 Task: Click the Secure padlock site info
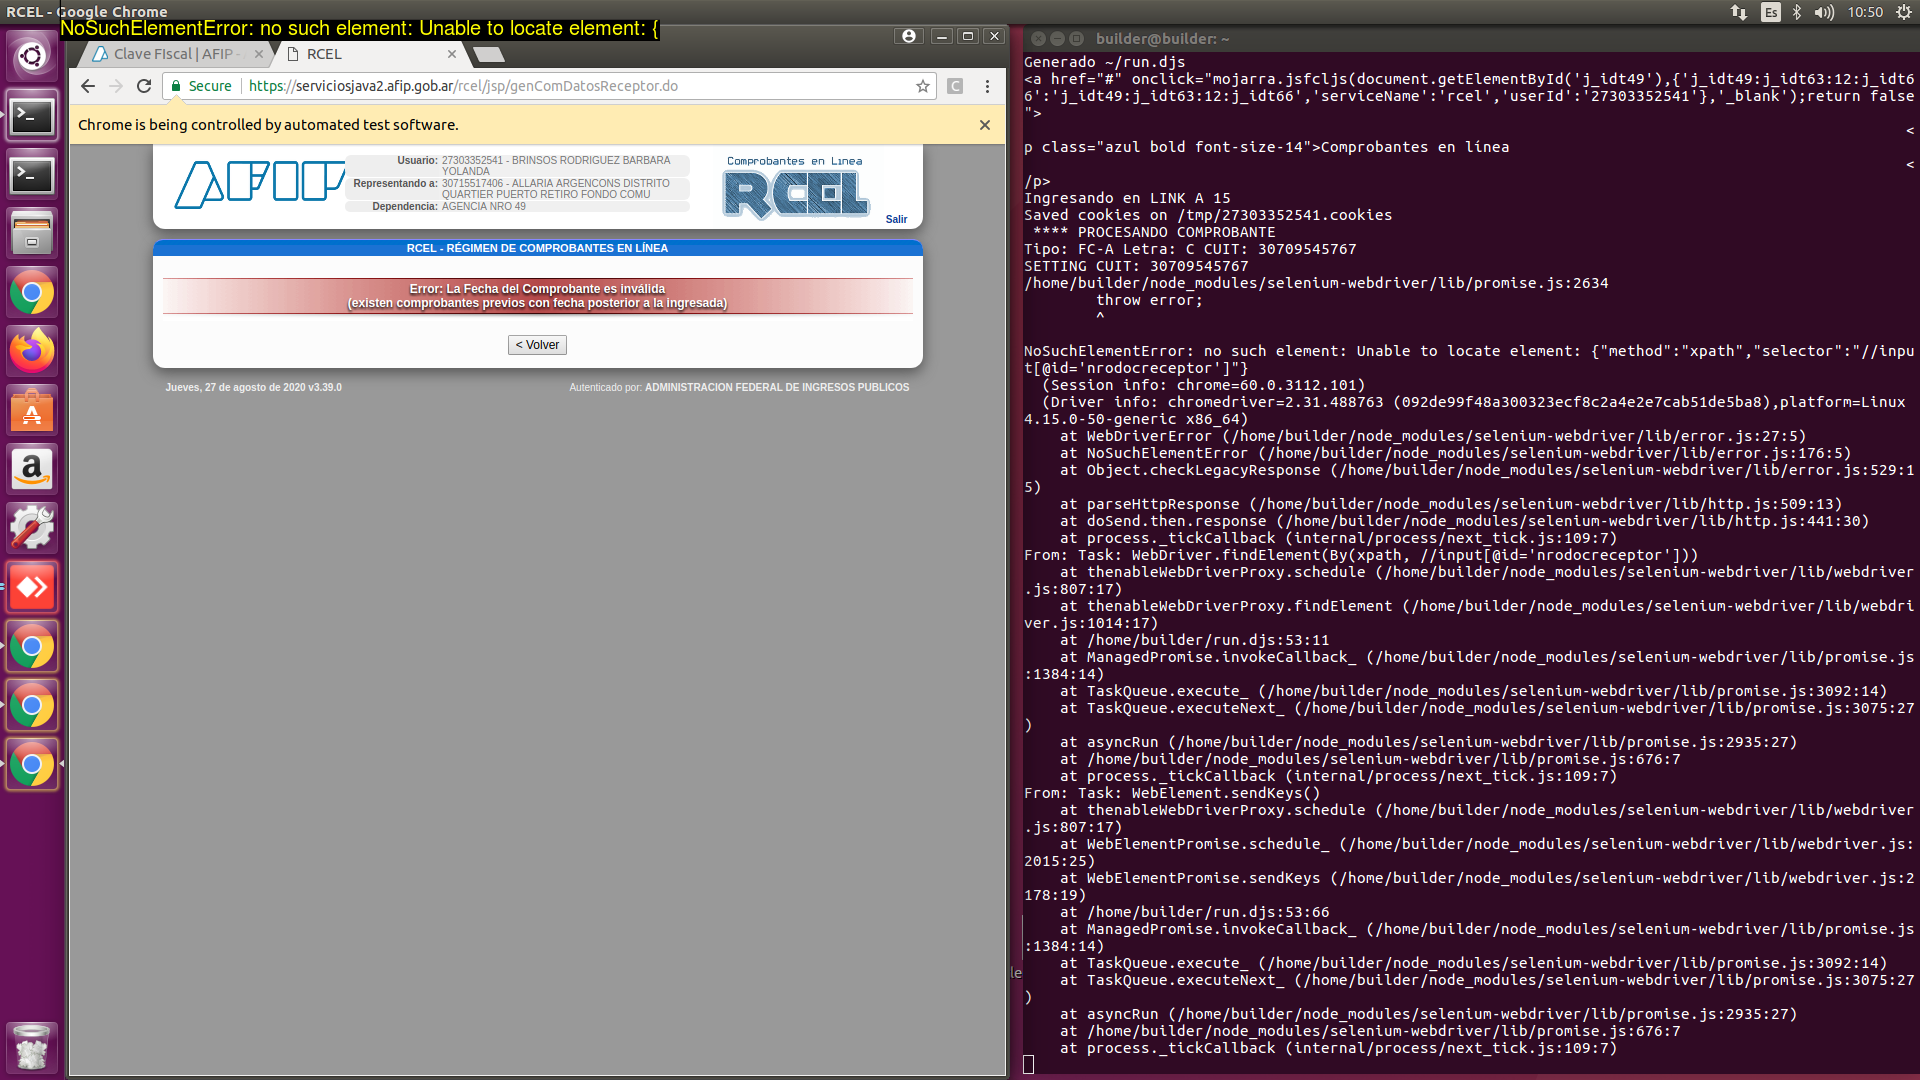coord(202,86)
